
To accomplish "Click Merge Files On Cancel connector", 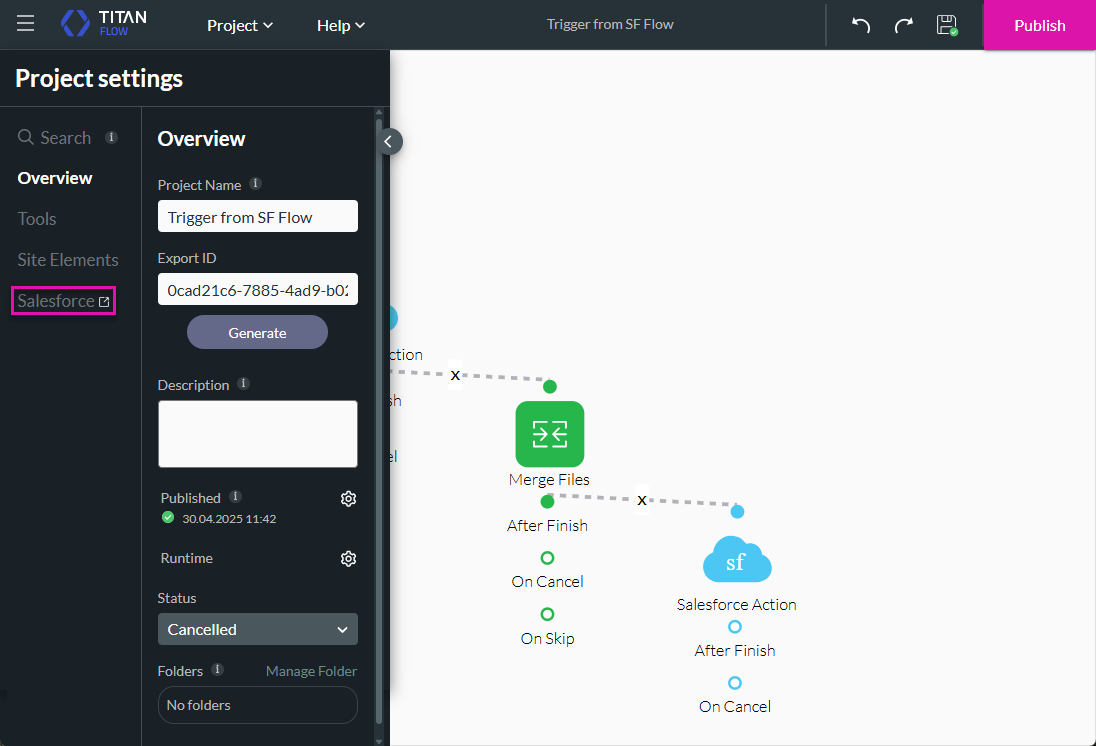I will (x=547, y=557).
